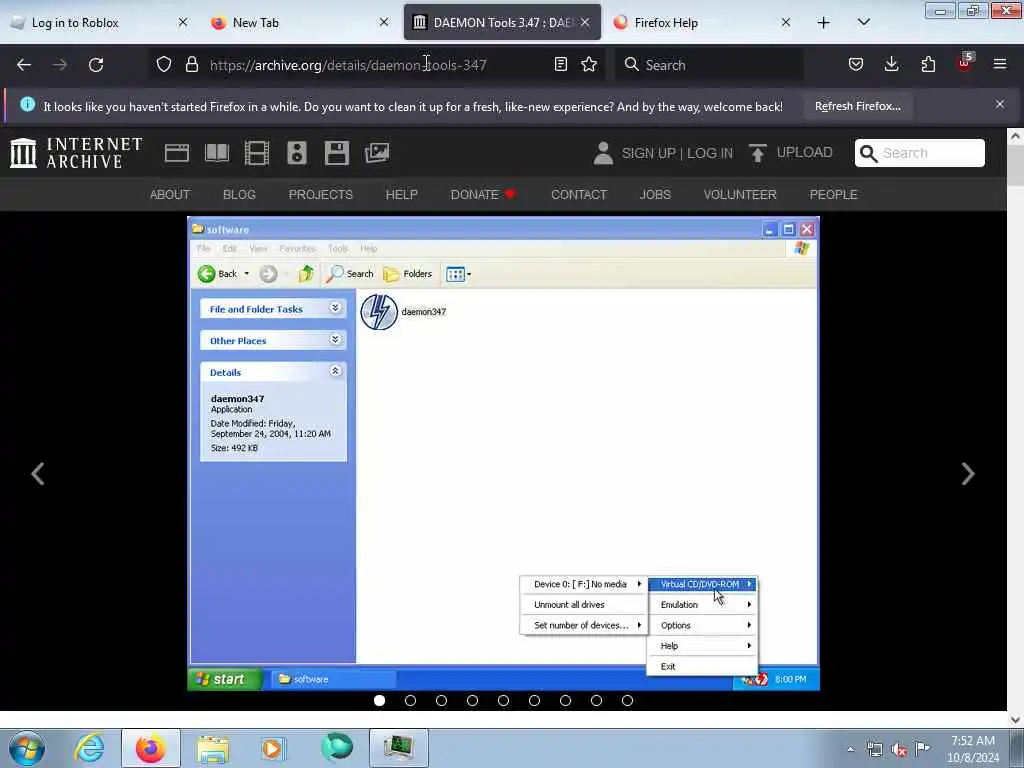Open the ad blocker extension icon
The image size is (1024, 768).
[x=965, y=63]
